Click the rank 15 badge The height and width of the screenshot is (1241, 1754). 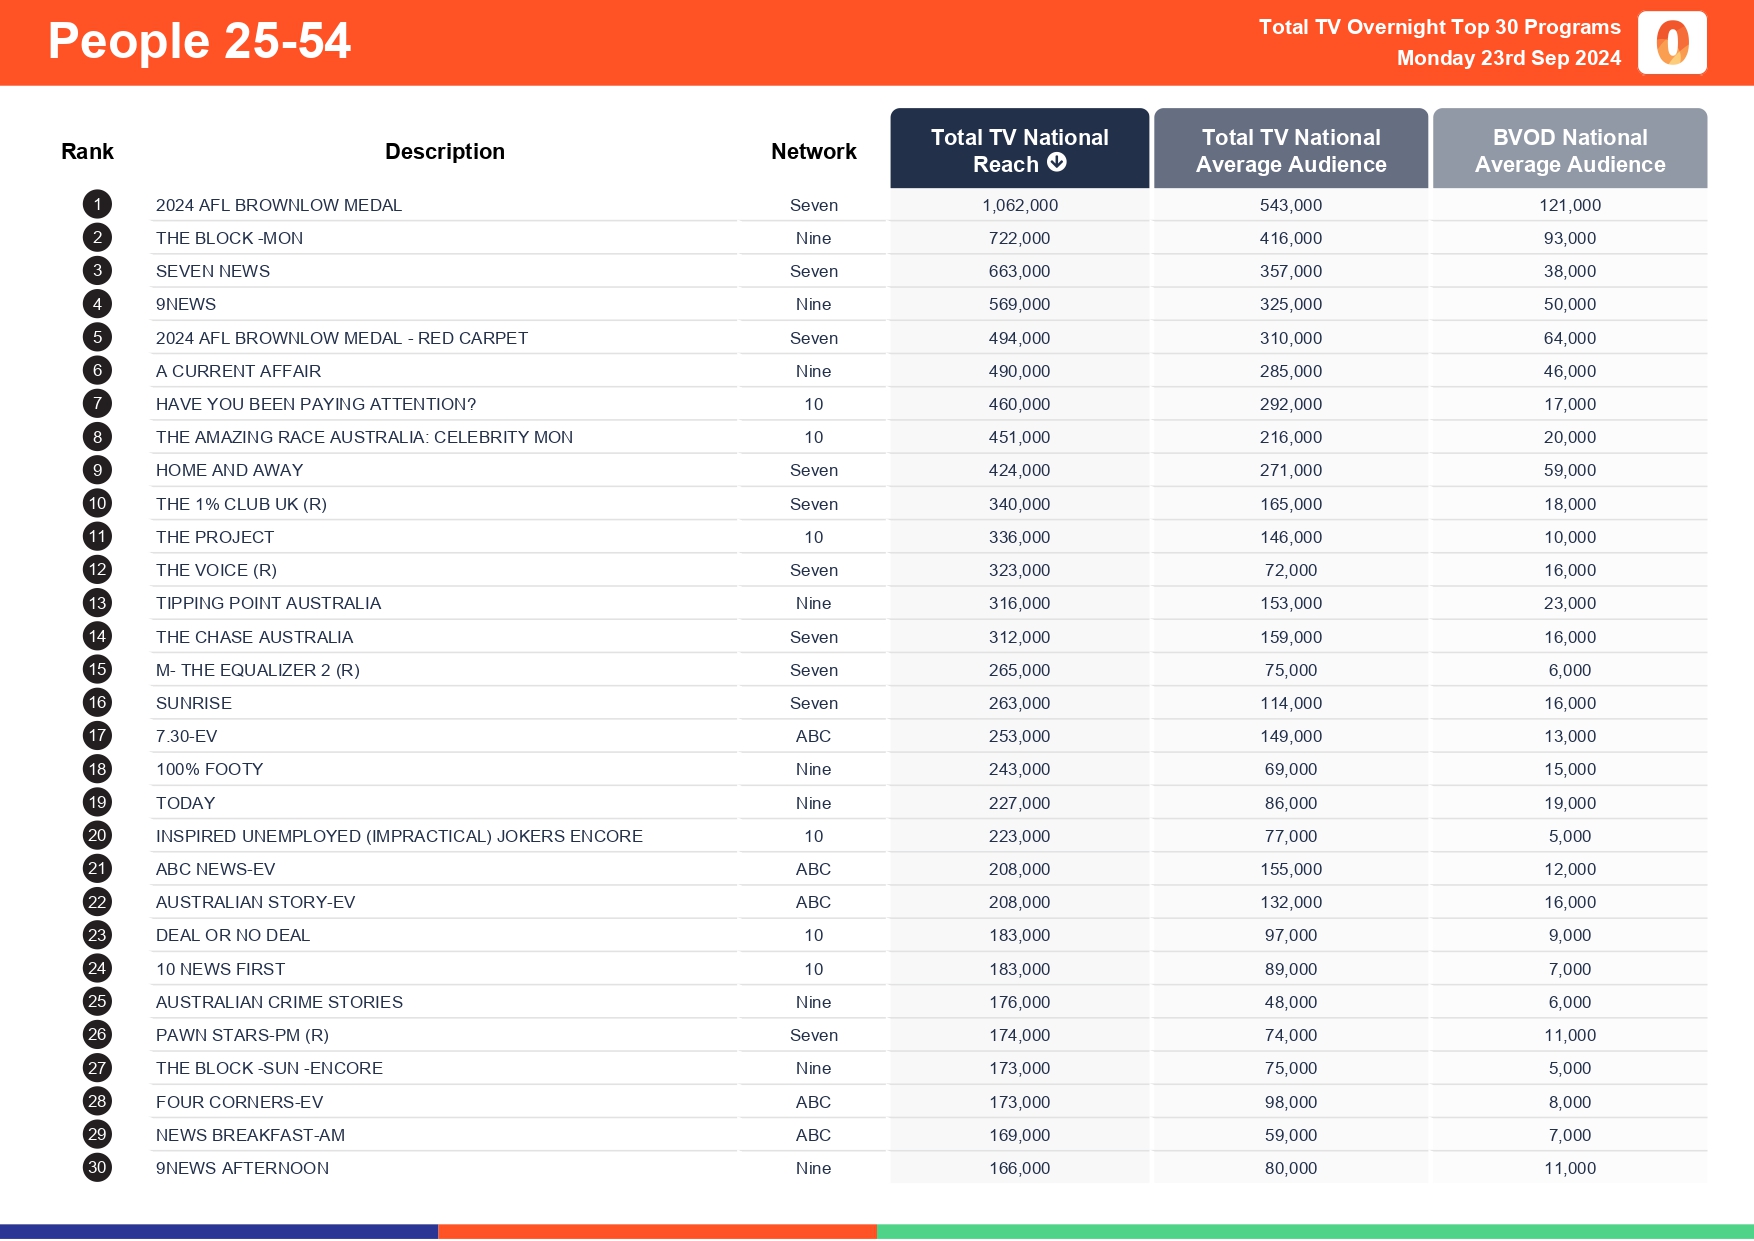96,670
